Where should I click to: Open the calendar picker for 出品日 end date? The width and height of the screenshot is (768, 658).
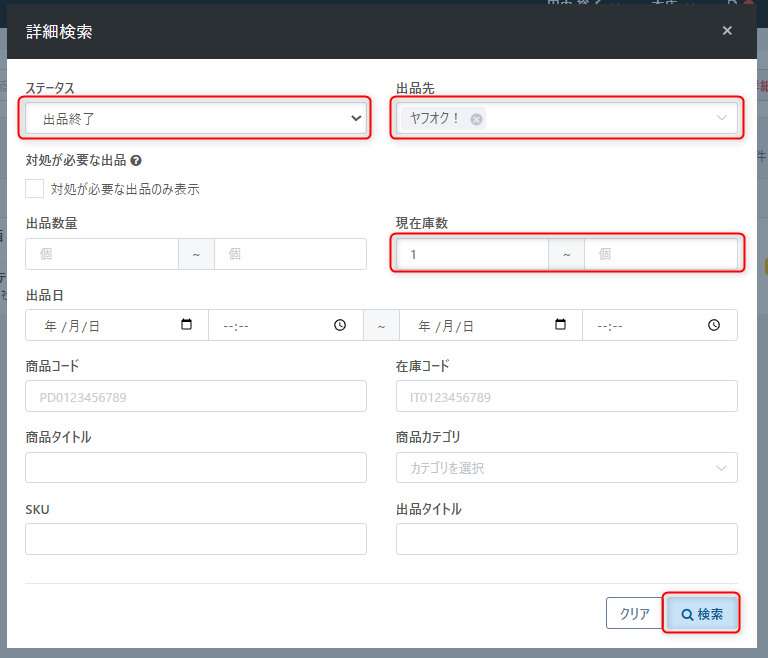(560, 324)
